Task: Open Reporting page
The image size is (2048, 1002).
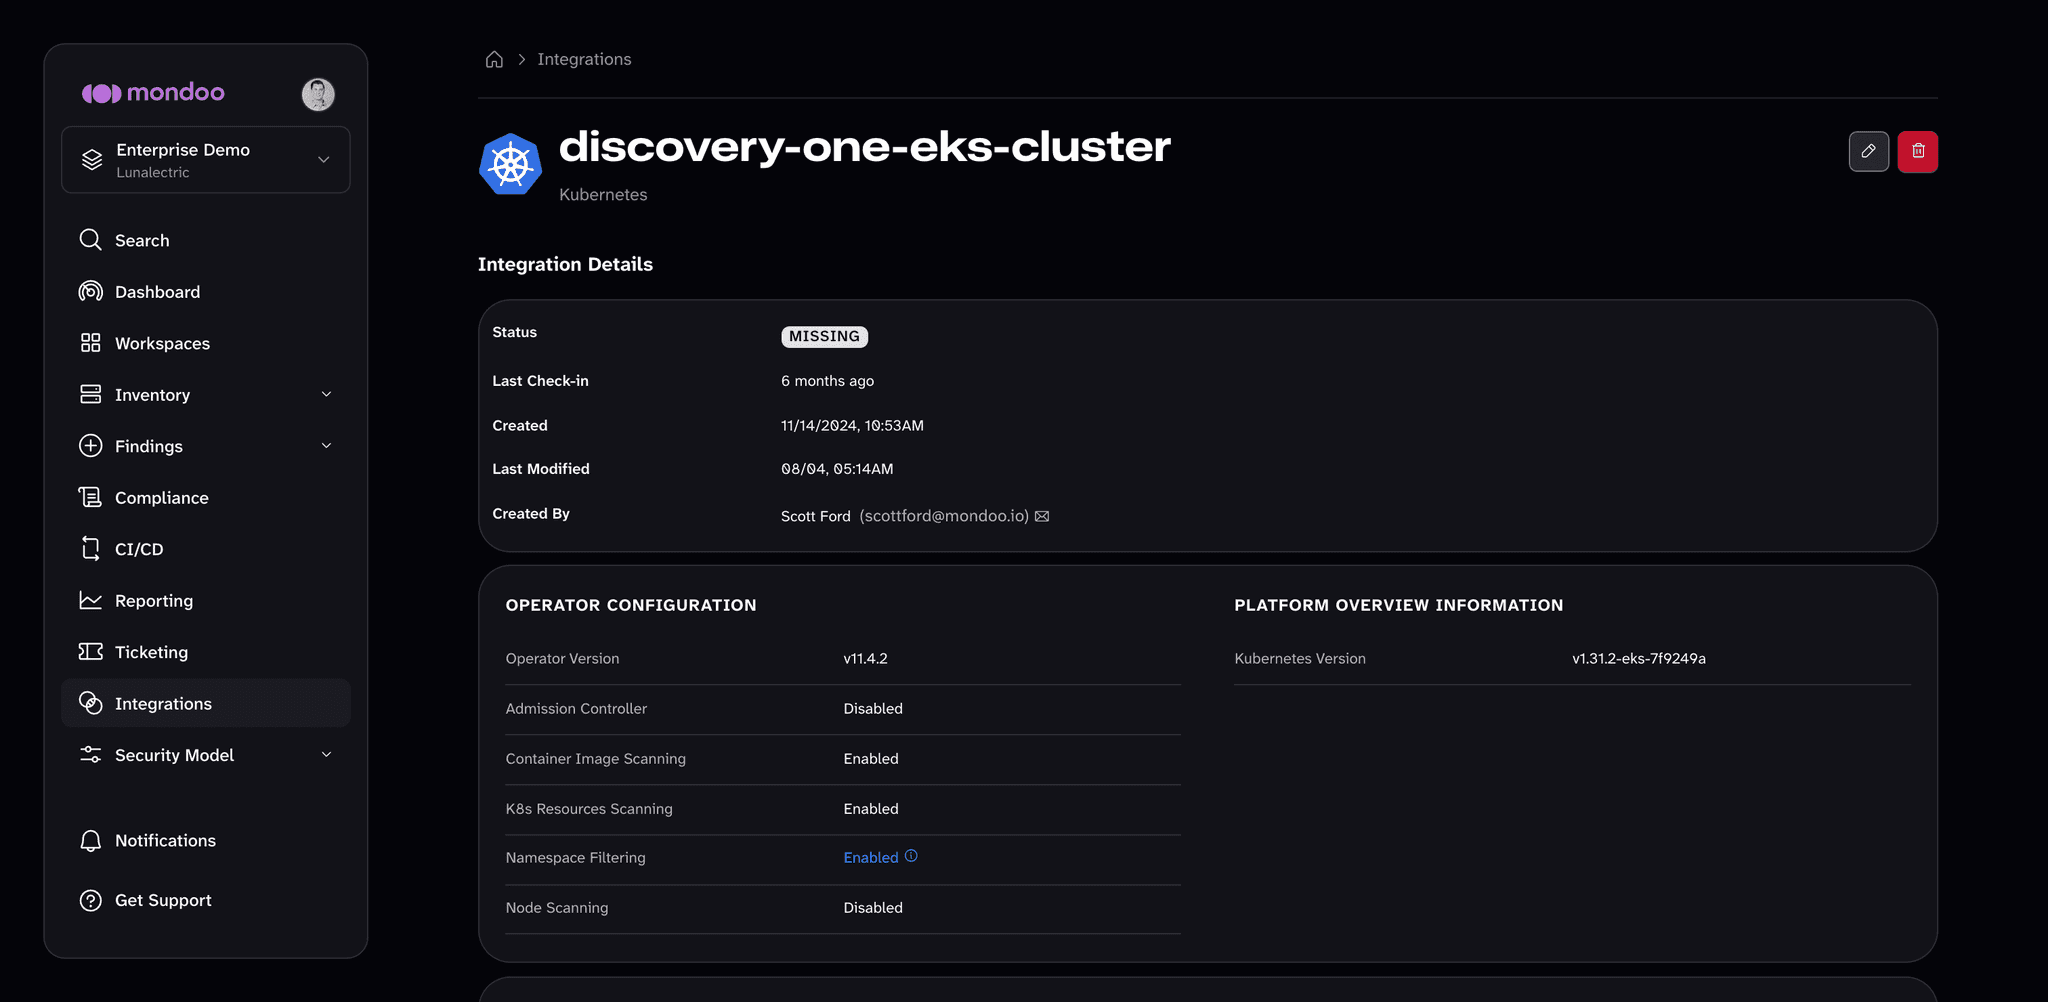Action: coord(154,601)
